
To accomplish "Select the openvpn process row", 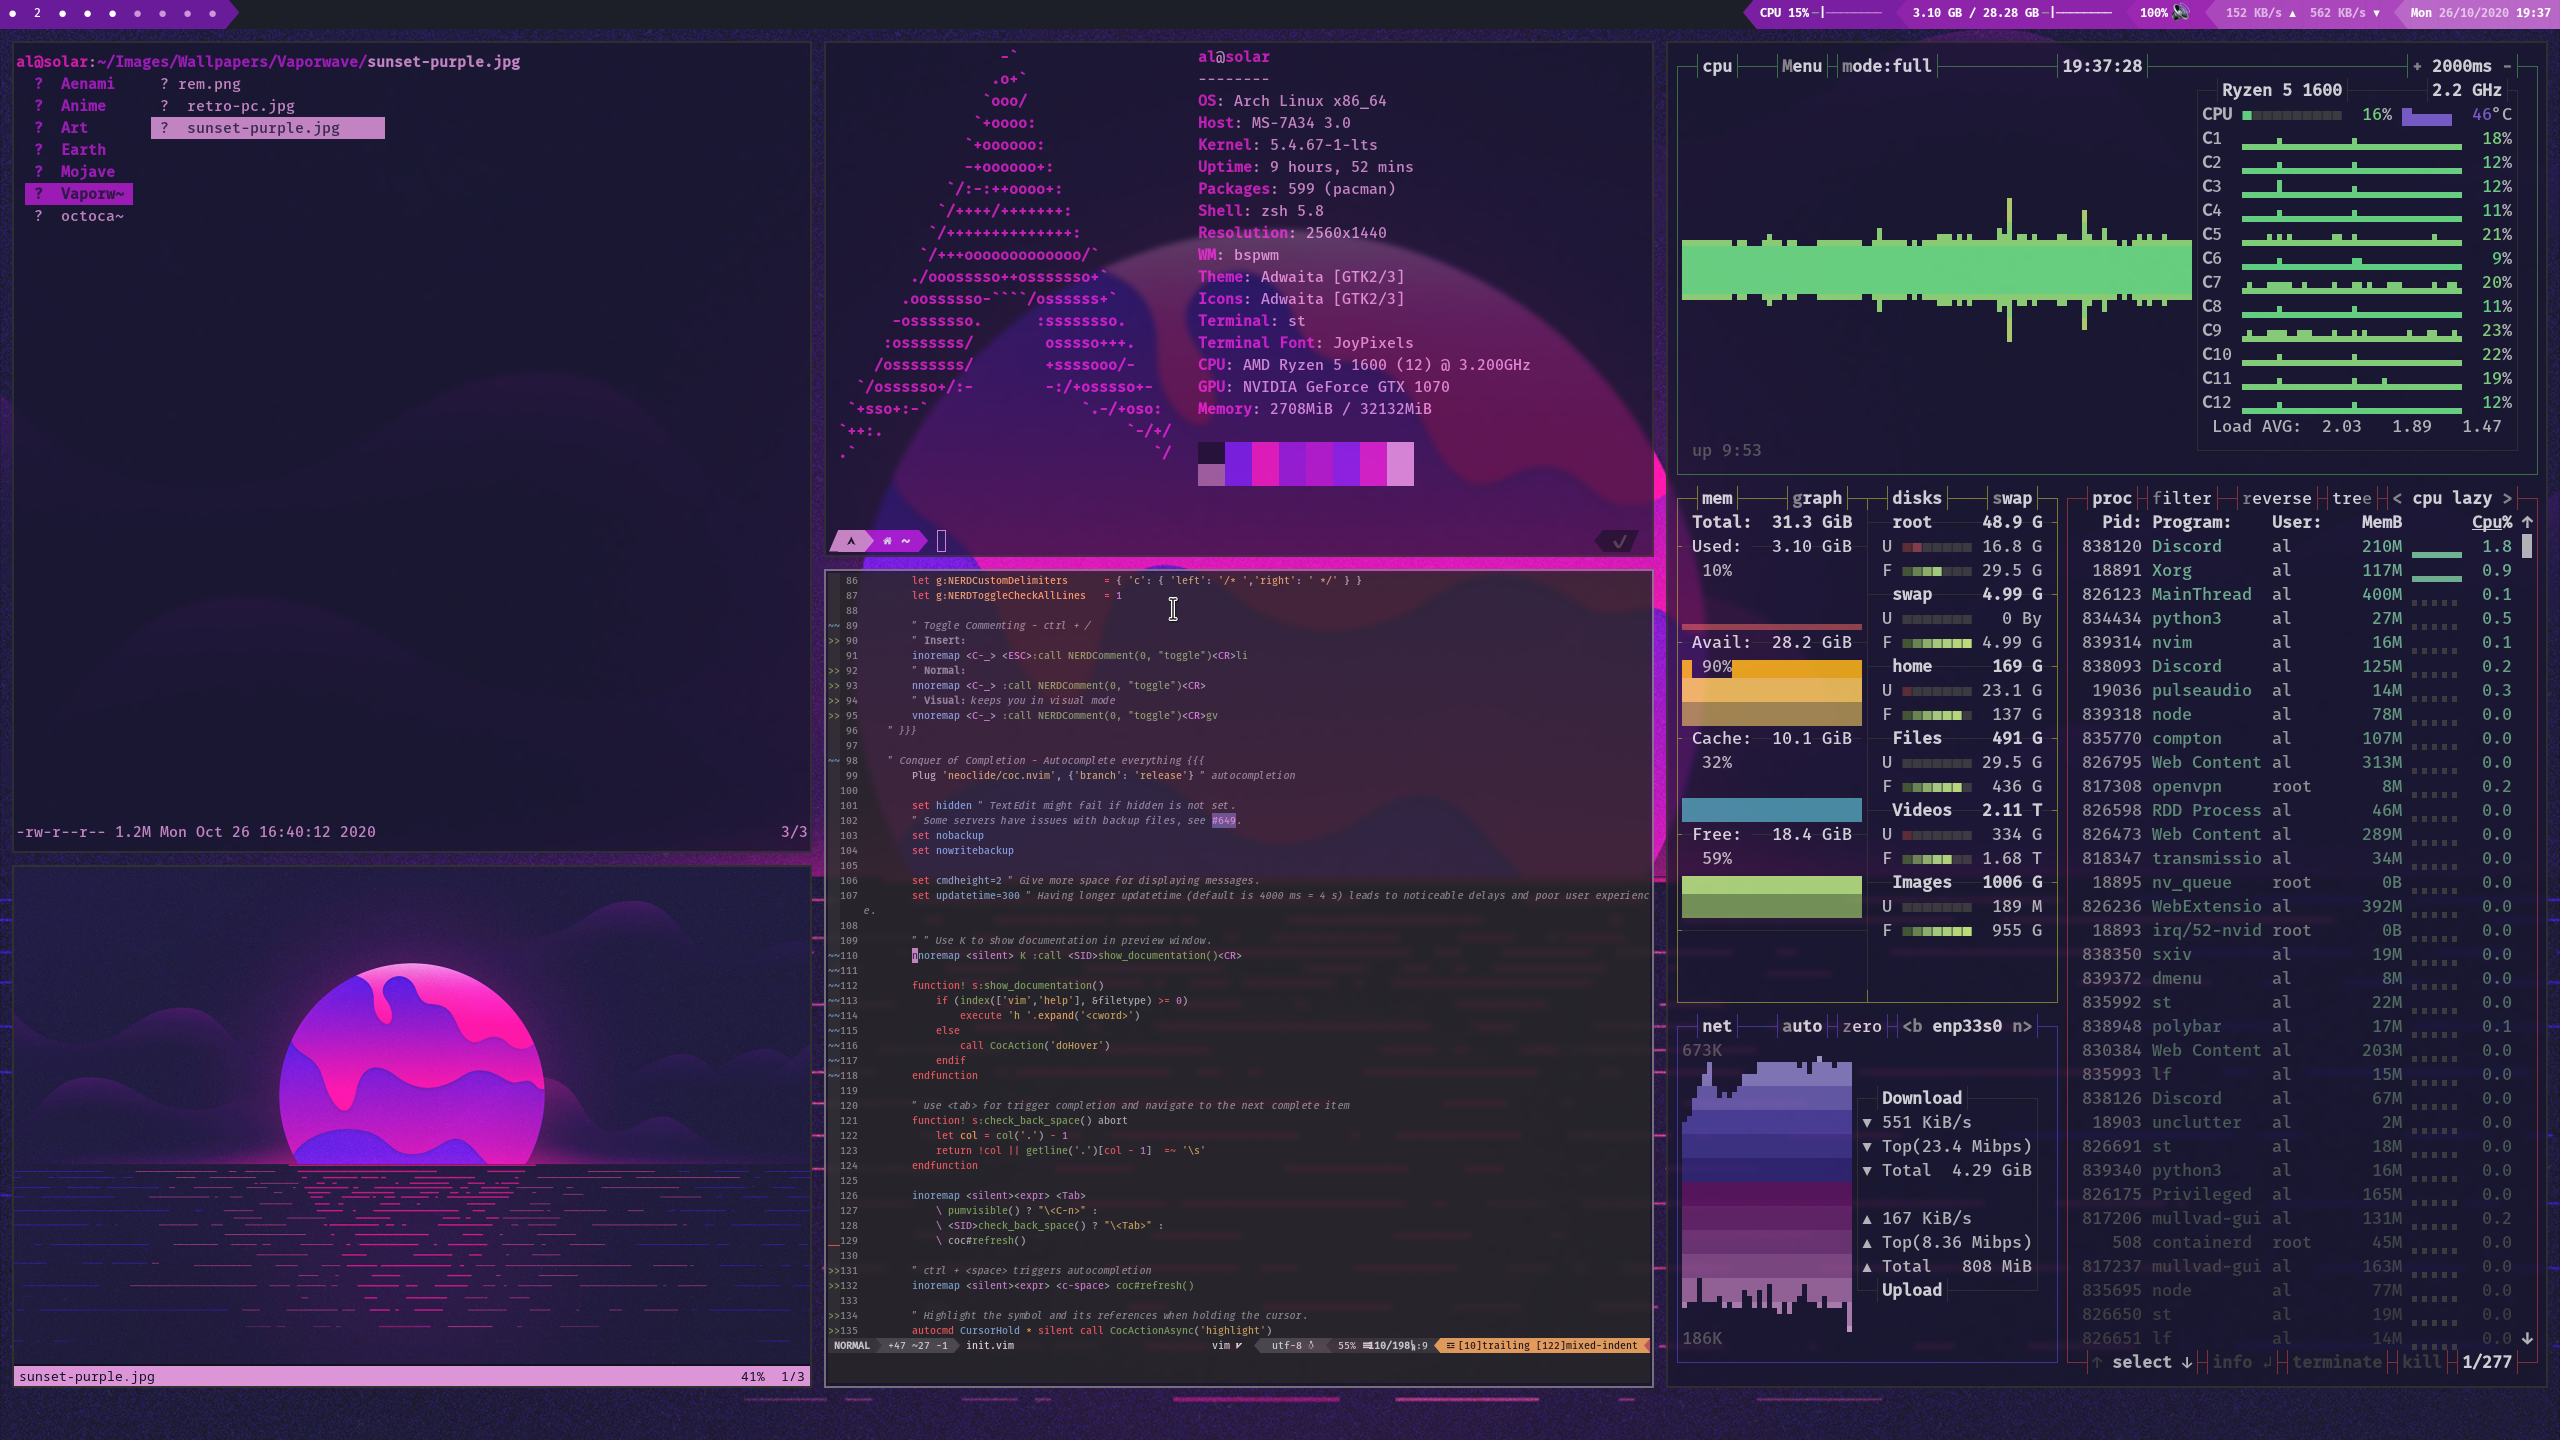I will tap(2297, 786).
